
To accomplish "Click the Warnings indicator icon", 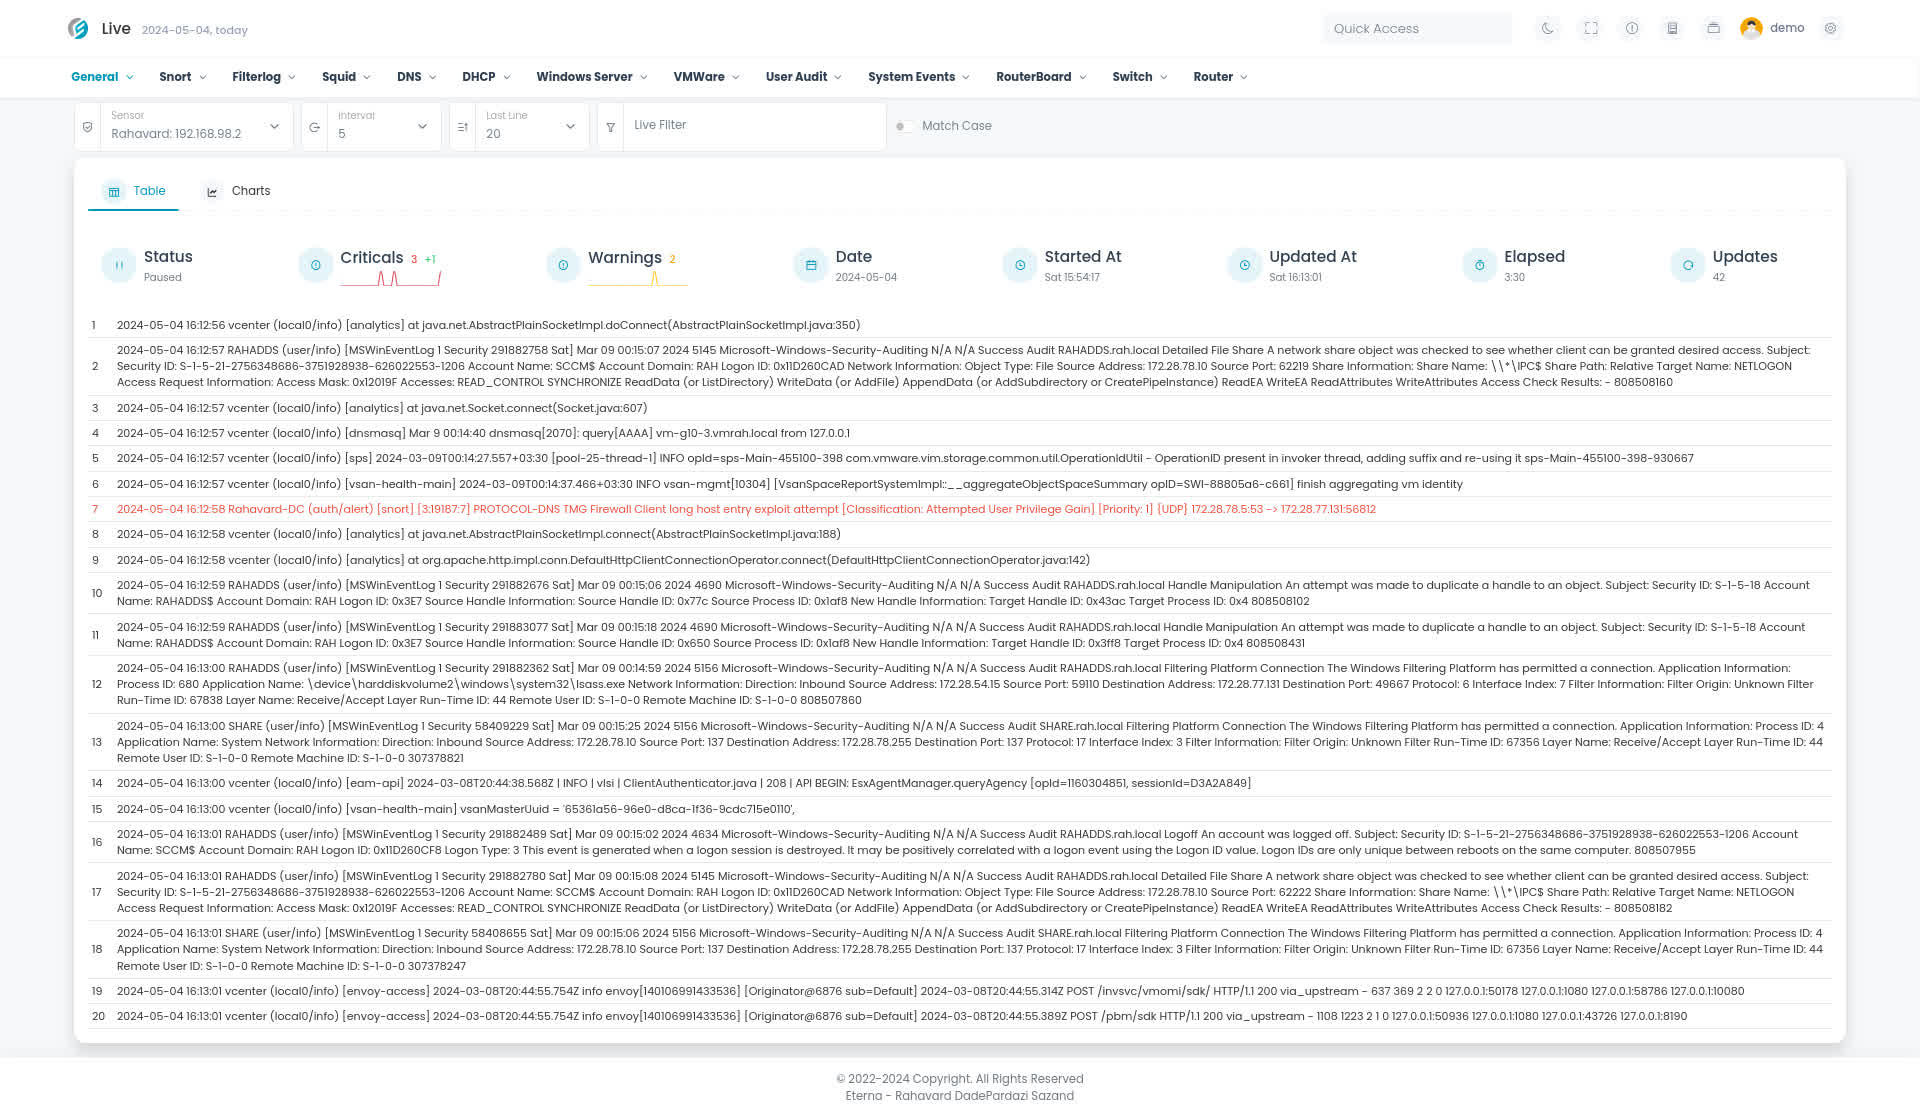I will point(563,265).
